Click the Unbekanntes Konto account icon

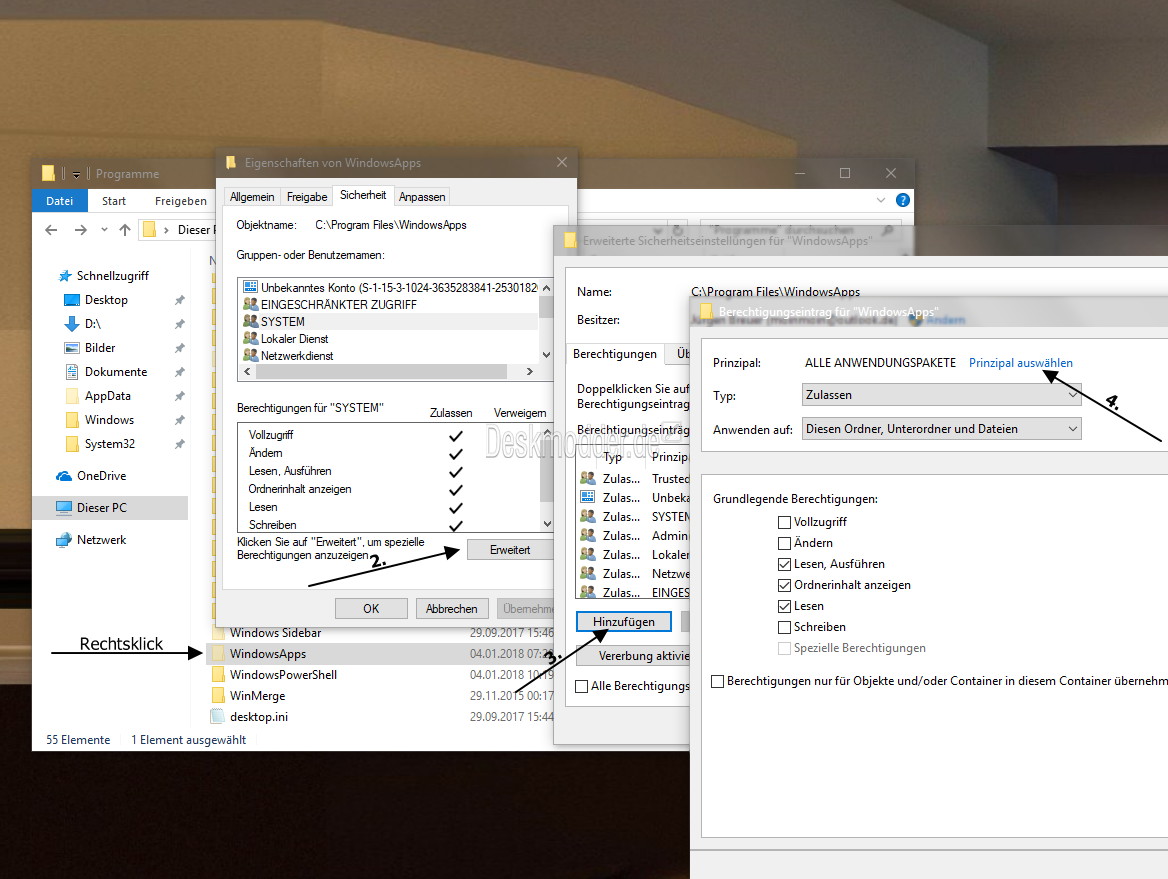[250, 287]
